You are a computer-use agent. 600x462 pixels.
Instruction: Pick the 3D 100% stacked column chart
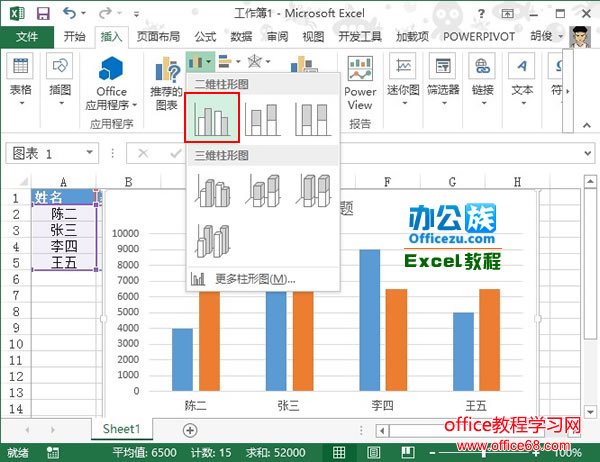(x=313, y=191)
